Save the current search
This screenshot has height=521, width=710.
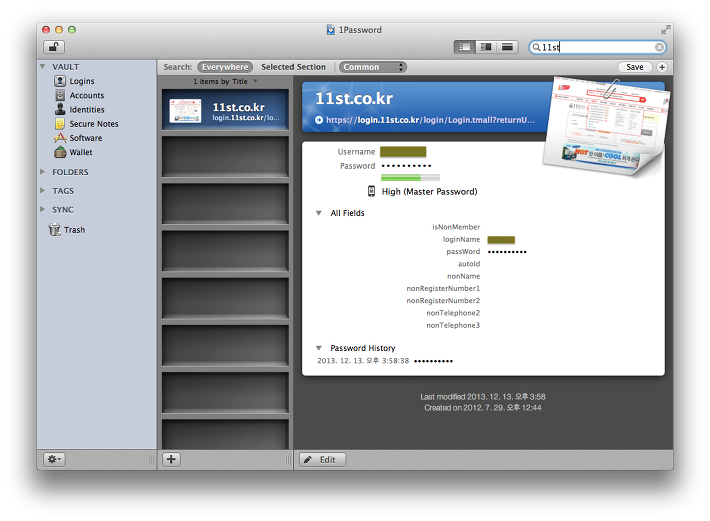(x=634, y=67)
